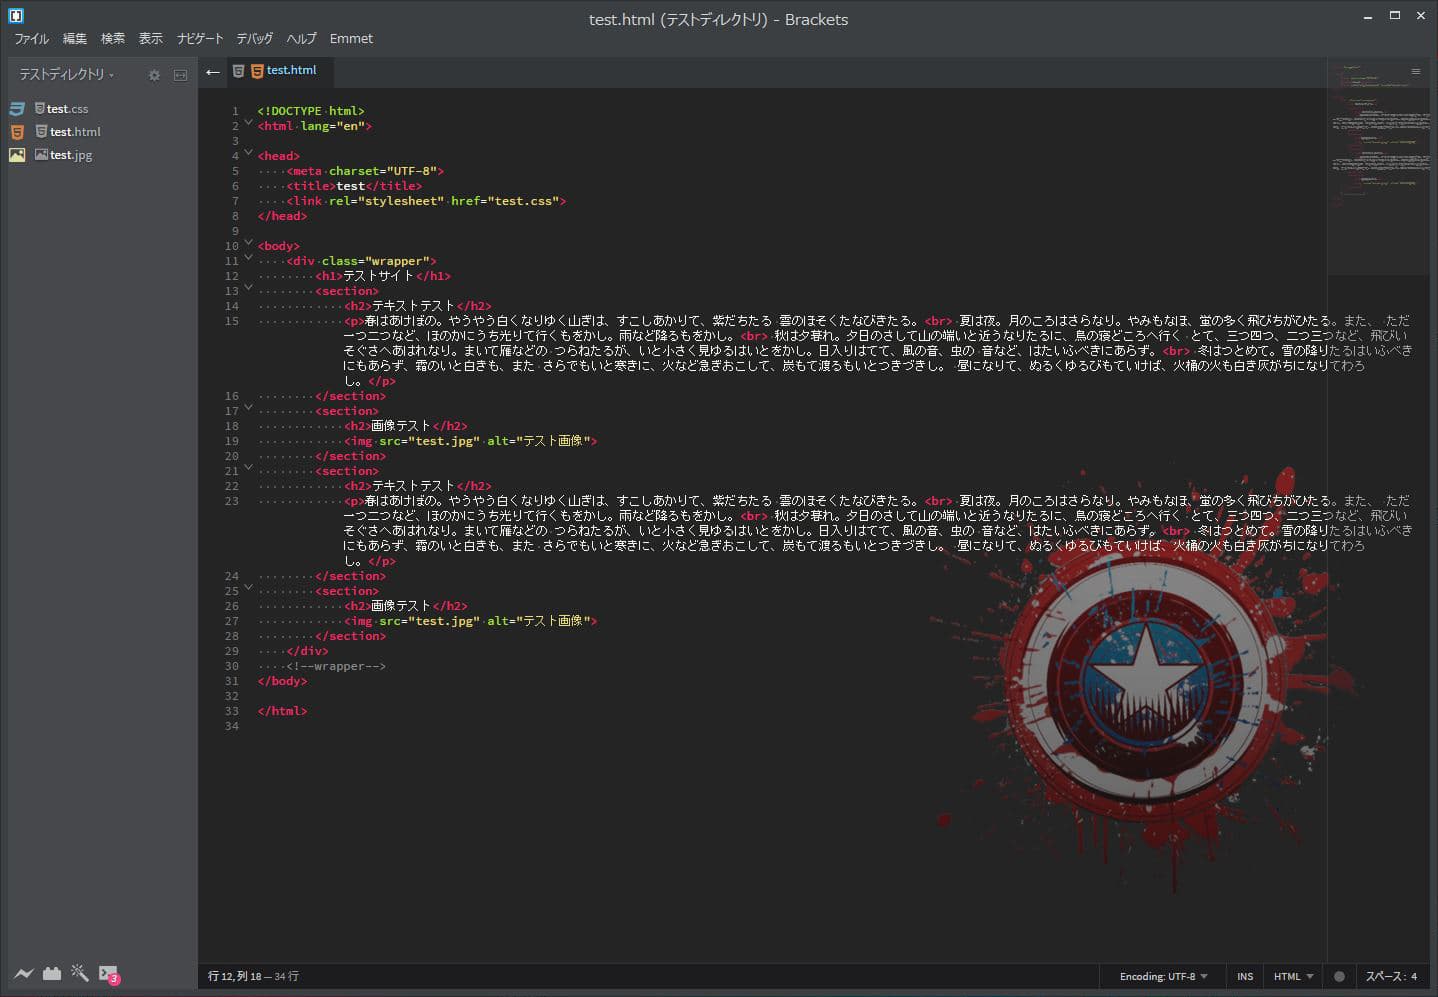Image resolution: width=1438 pixels, height=997 pixels.
Task: Open test.jpg in the file tree
Action: tap(71, 155)
